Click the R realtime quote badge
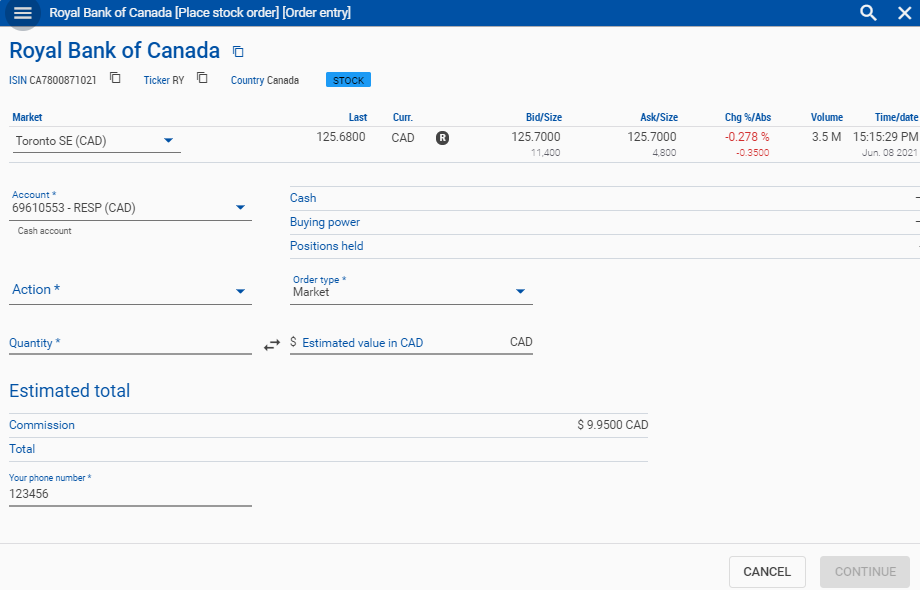 click(x=442, y=138)
